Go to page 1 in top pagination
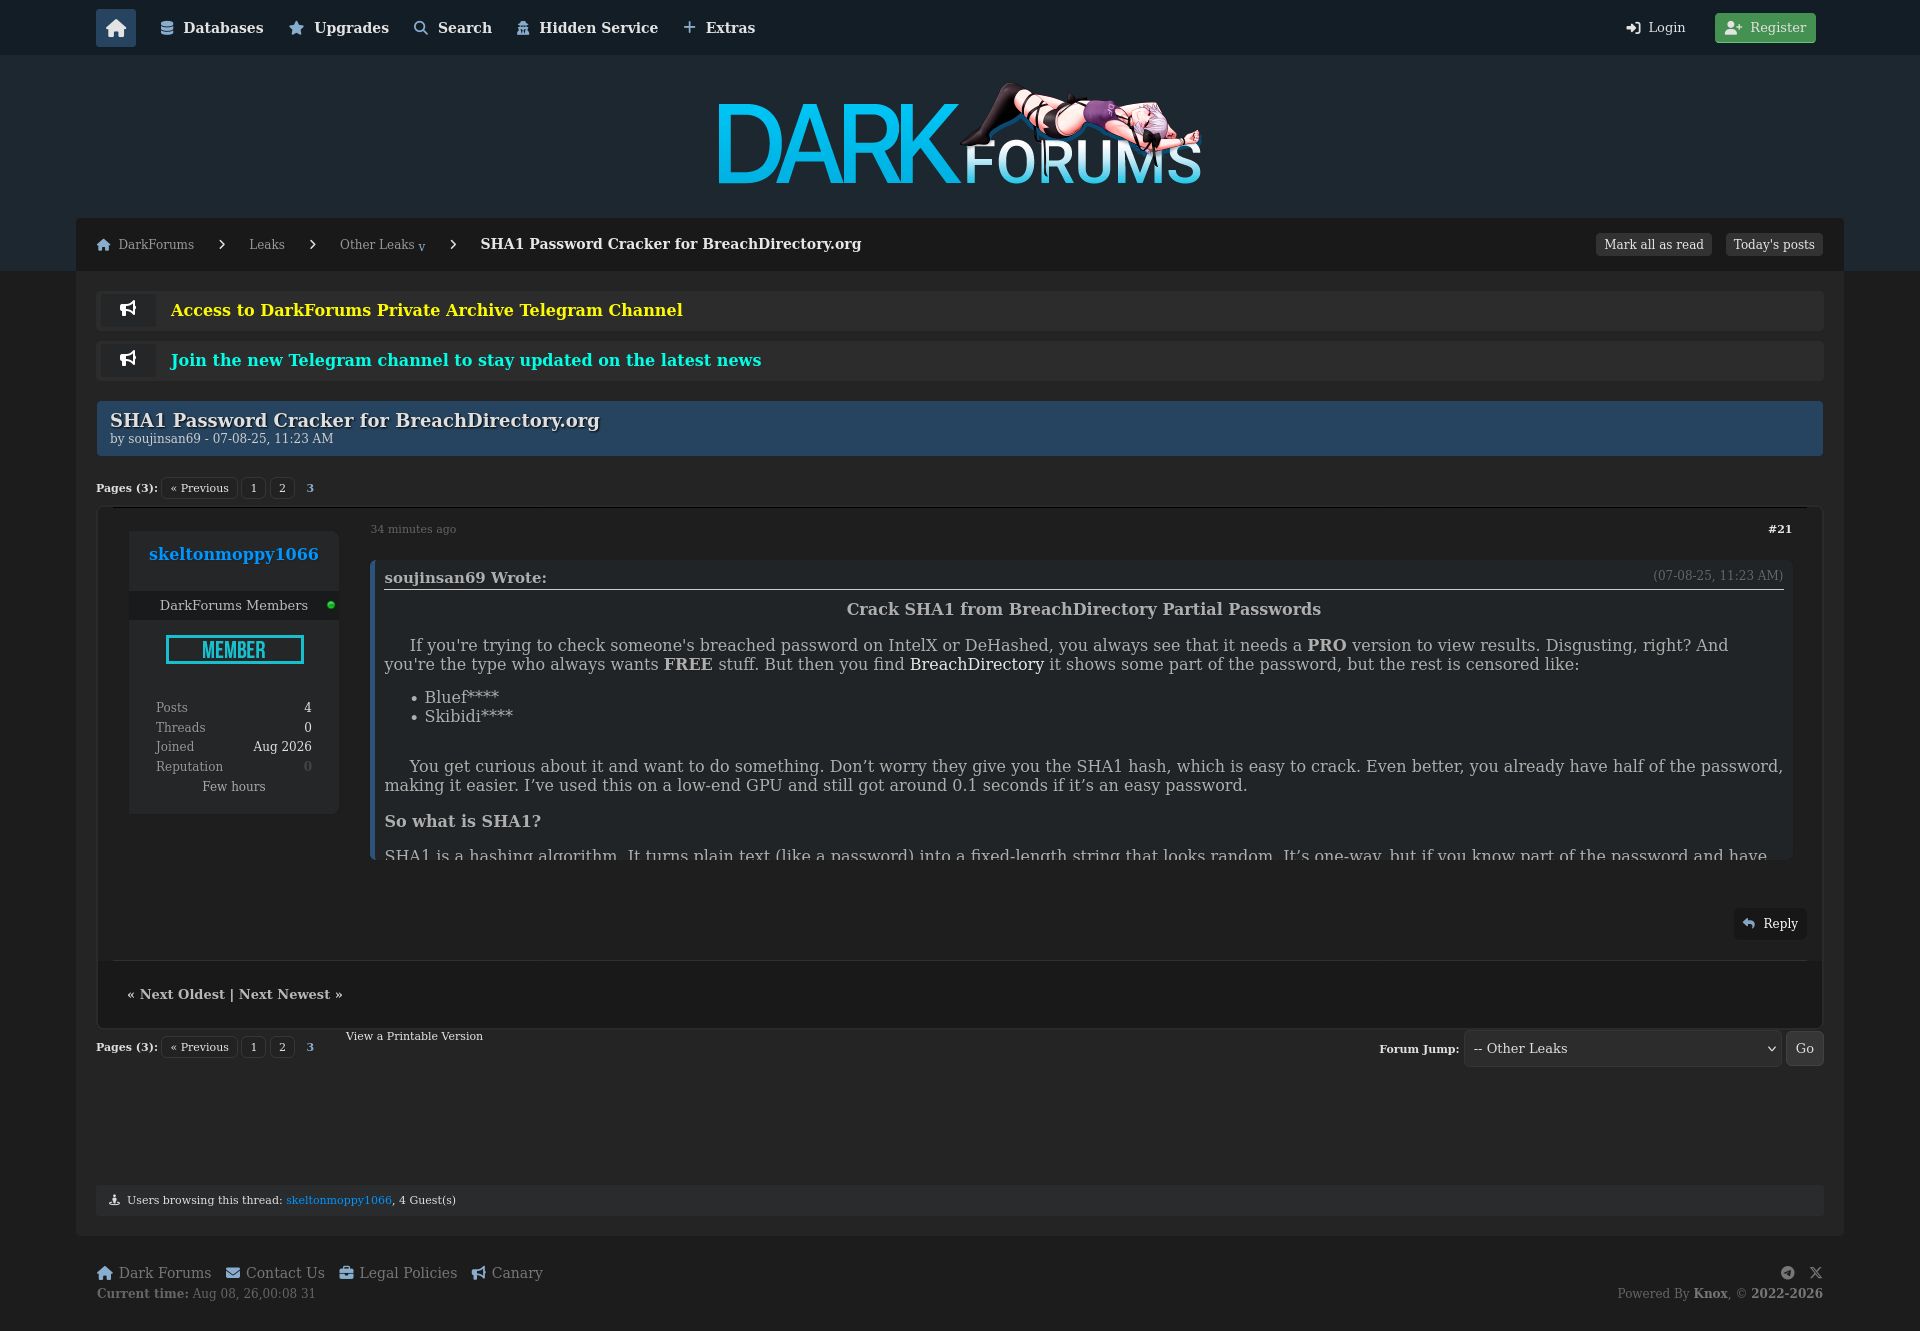The image size is (1920, 1331). click(x=254, y=488)
